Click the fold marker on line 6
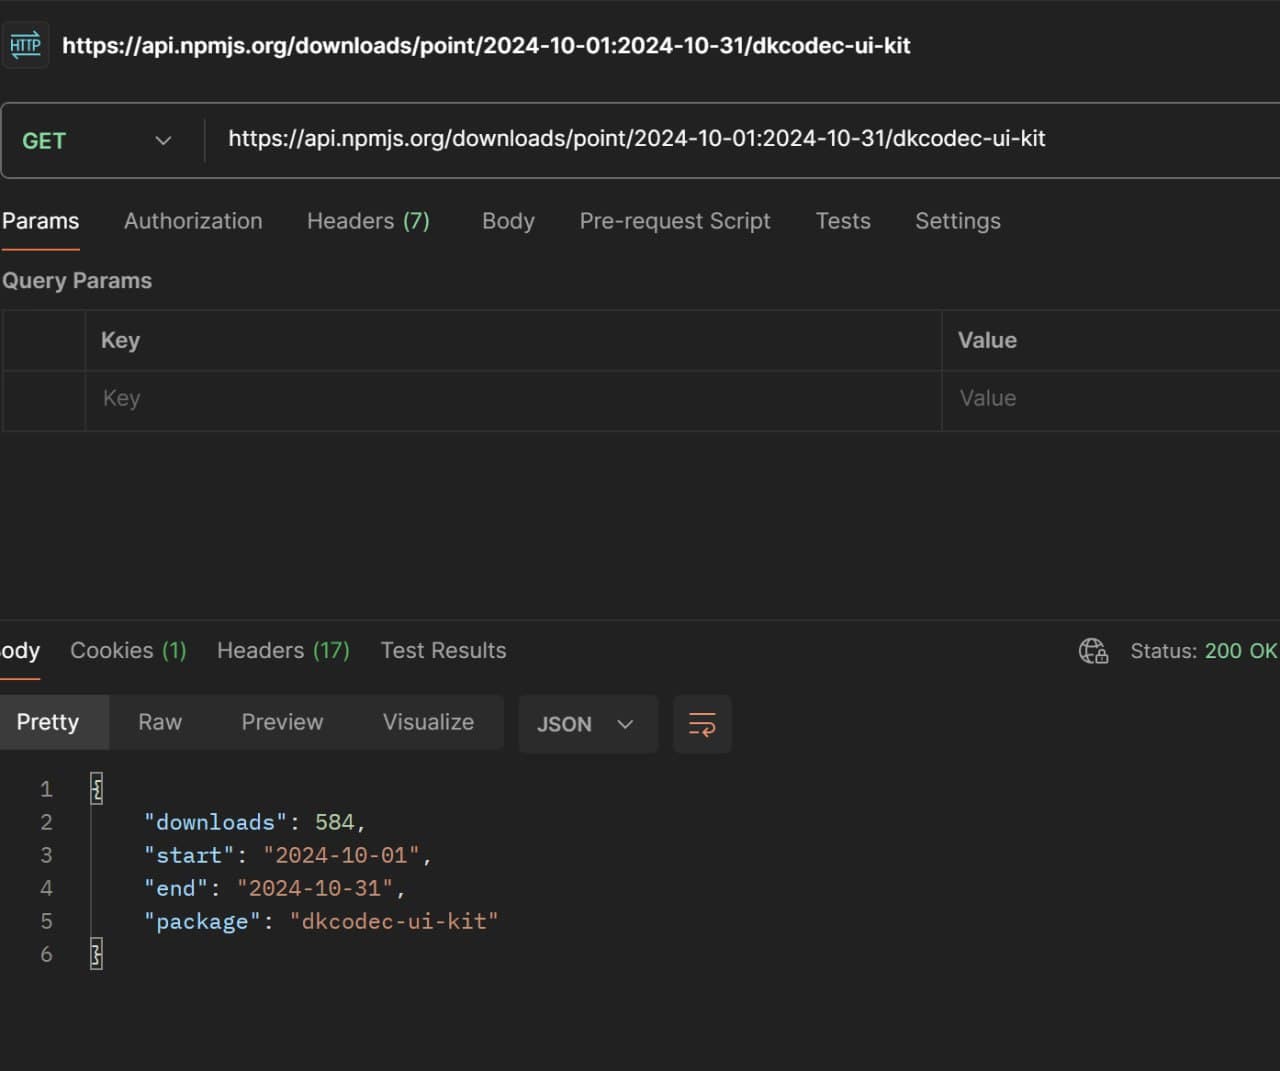The width and height of the screenshot is (1280, 1071). click(96, 954)
